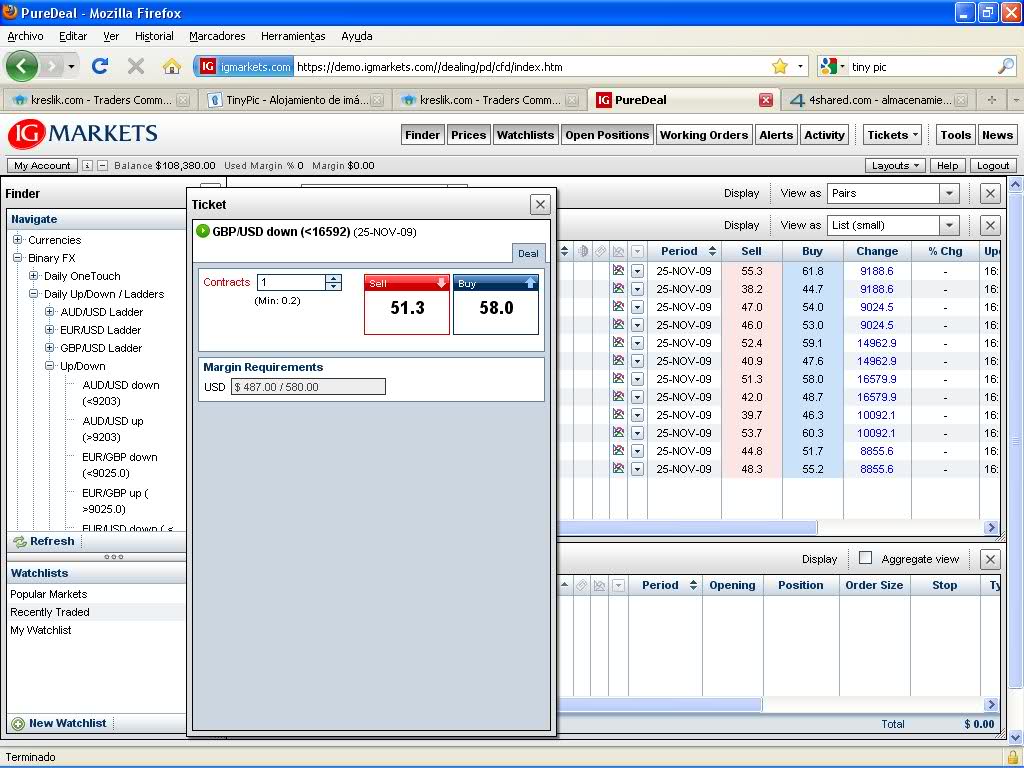Open the Tickets dropdown menu
Screen dimensions: 1024x768
click(892, 135)
